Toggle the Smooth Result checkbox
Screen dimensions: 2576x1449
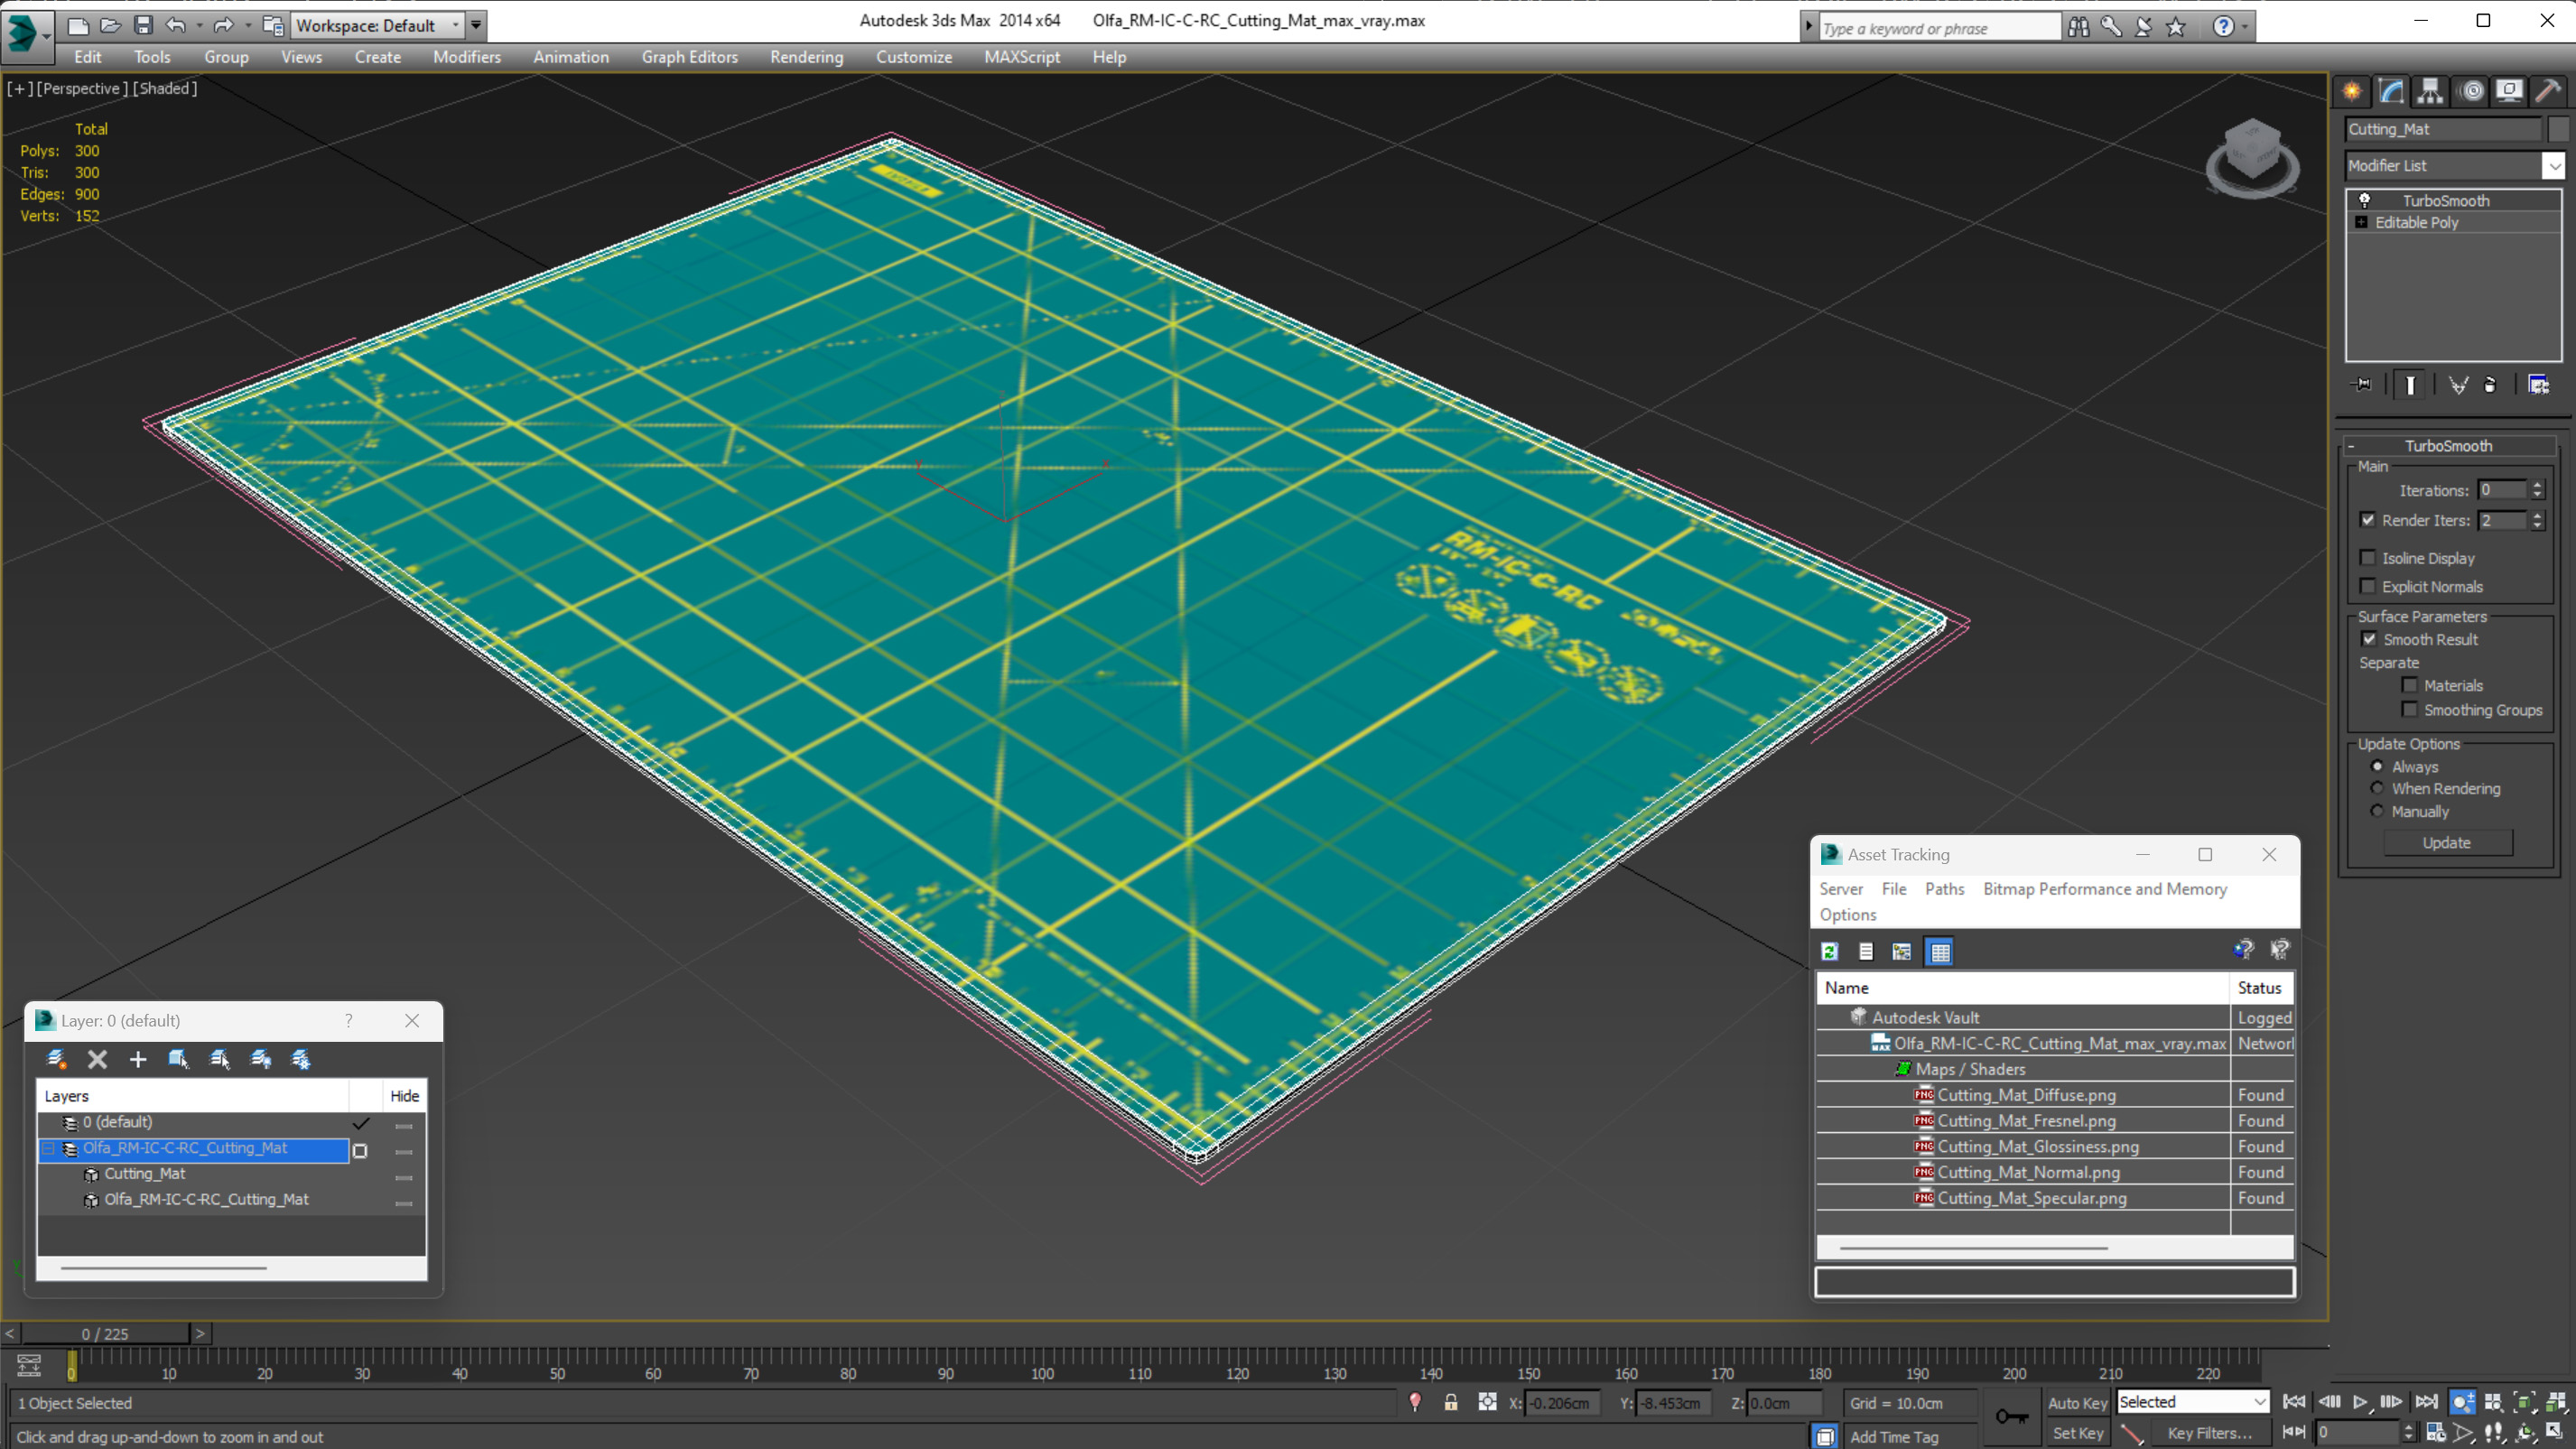point(2369,639)
